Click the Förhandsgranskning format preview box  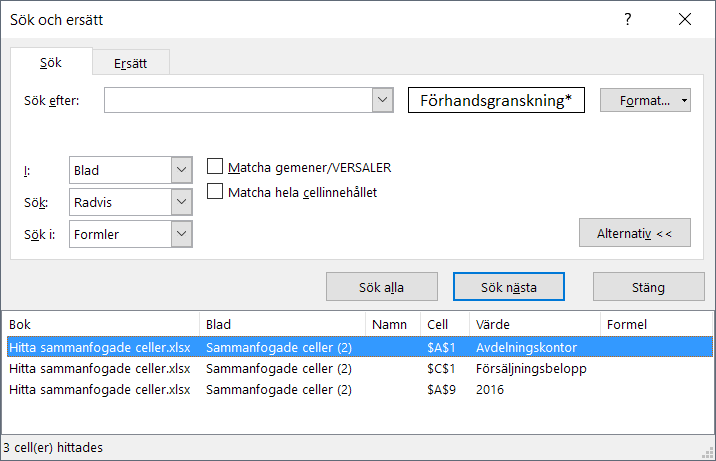tap(496, 100)
